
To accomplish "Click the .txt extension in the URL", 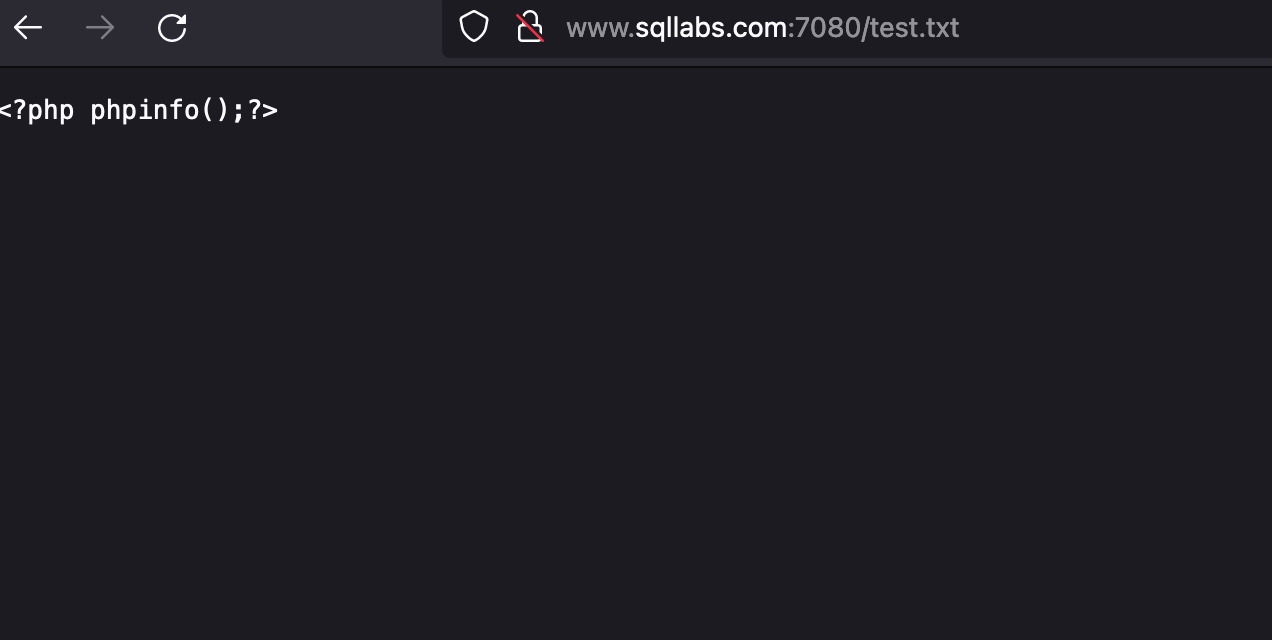I will (x=937, y=27).
